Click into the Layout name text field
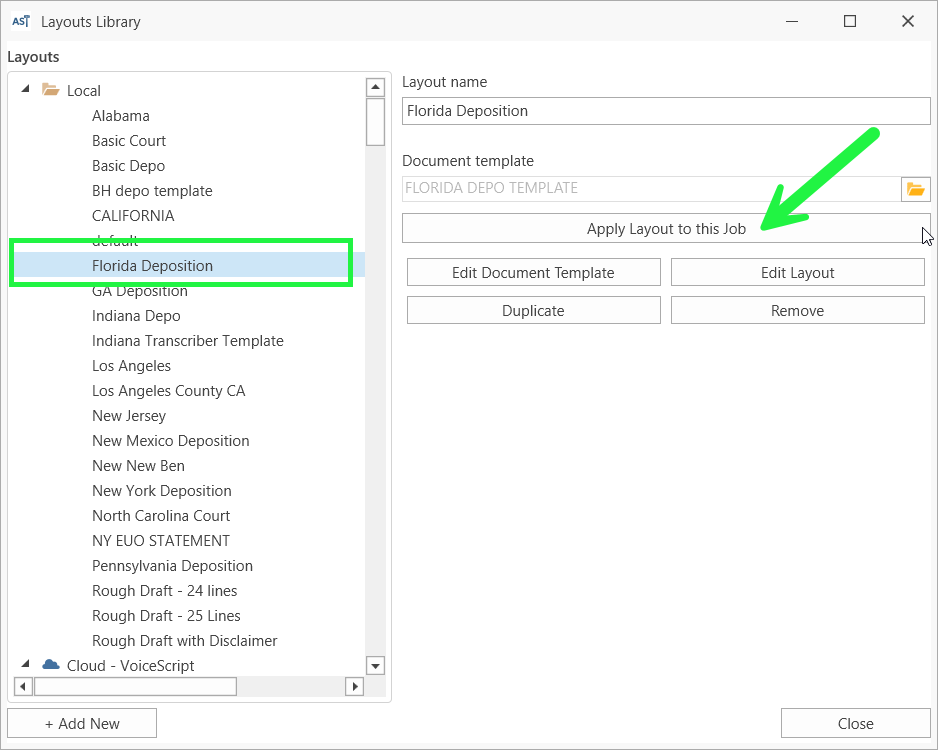 click(666, 111)
